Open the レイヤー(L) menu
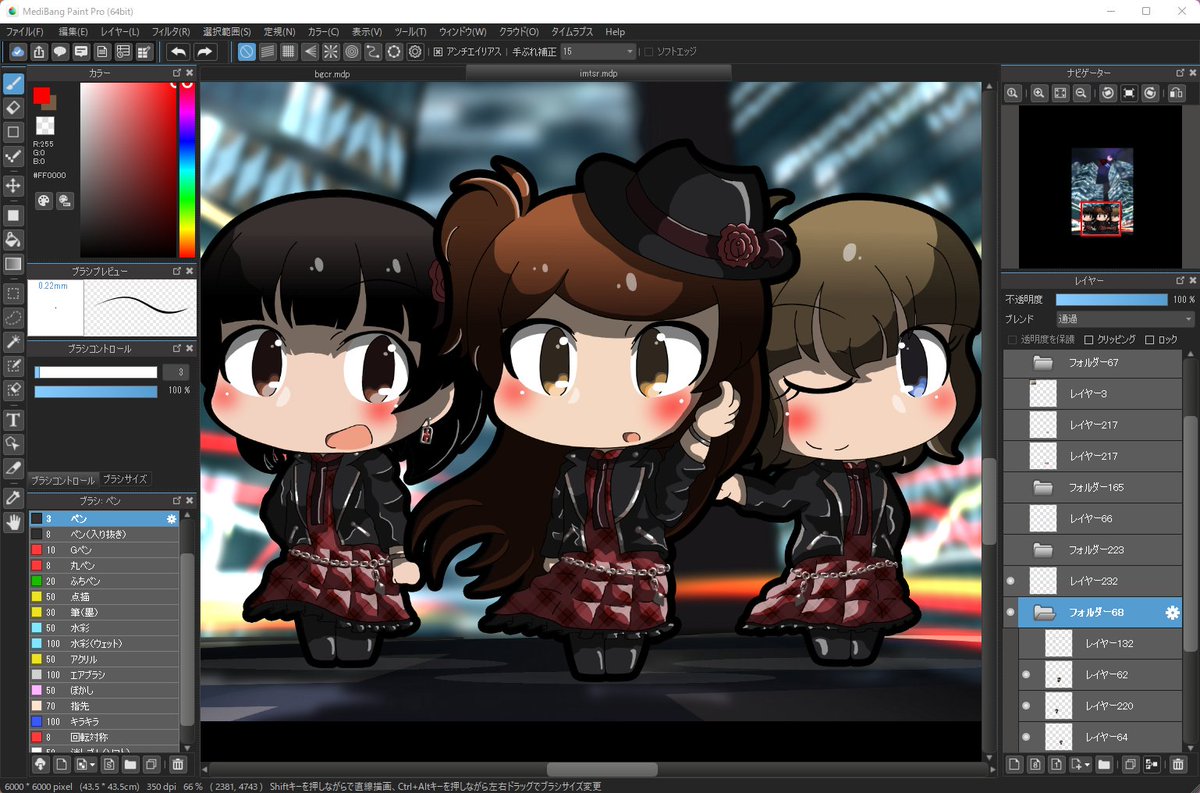1200x793 pixels. click(x=120, y=32)
